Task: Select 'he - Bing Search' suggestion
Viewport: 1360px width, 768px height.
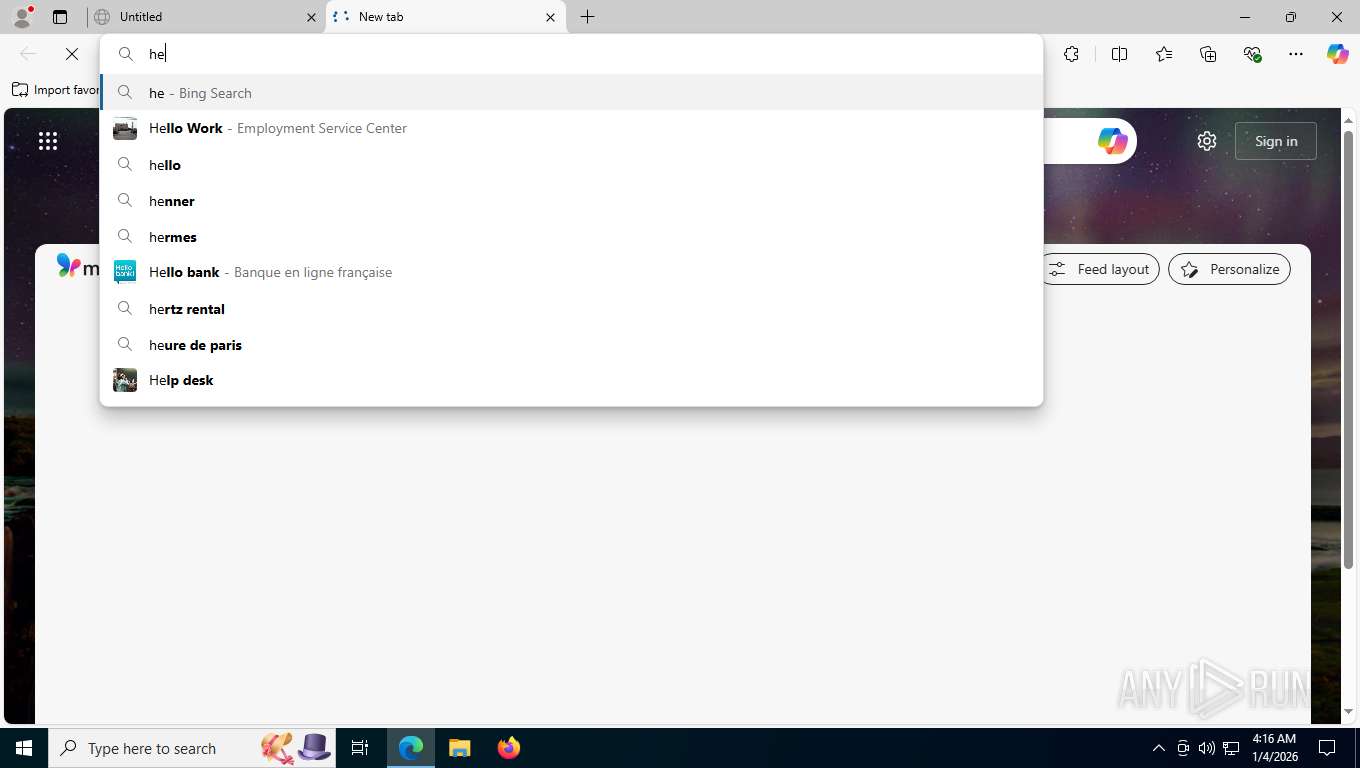Action: click(x=571, y=93)
